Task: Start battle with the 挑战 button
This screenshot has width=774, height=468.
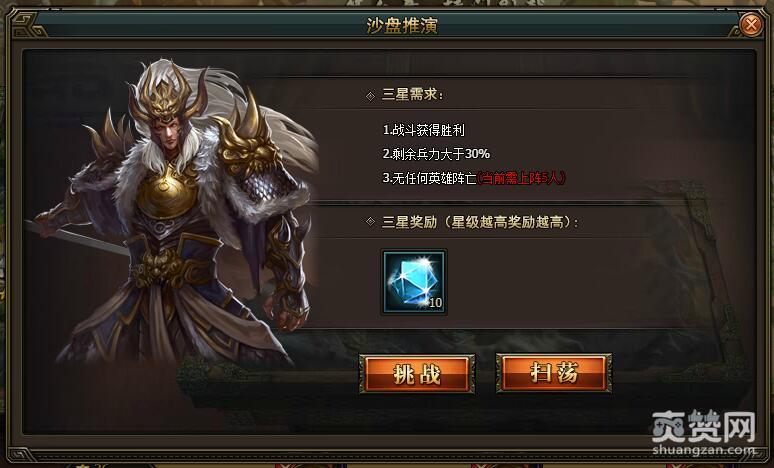Action: coord(417,374)
